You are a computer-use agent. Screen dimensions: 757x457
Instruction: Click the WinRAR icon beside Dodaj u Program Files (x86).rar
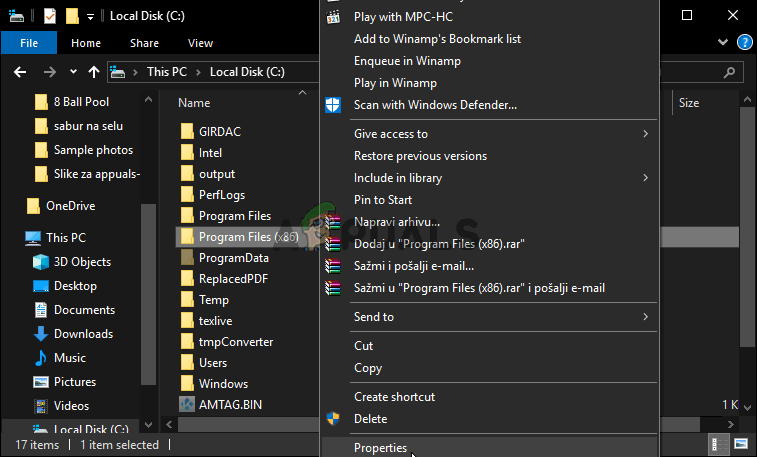(333, 244)
